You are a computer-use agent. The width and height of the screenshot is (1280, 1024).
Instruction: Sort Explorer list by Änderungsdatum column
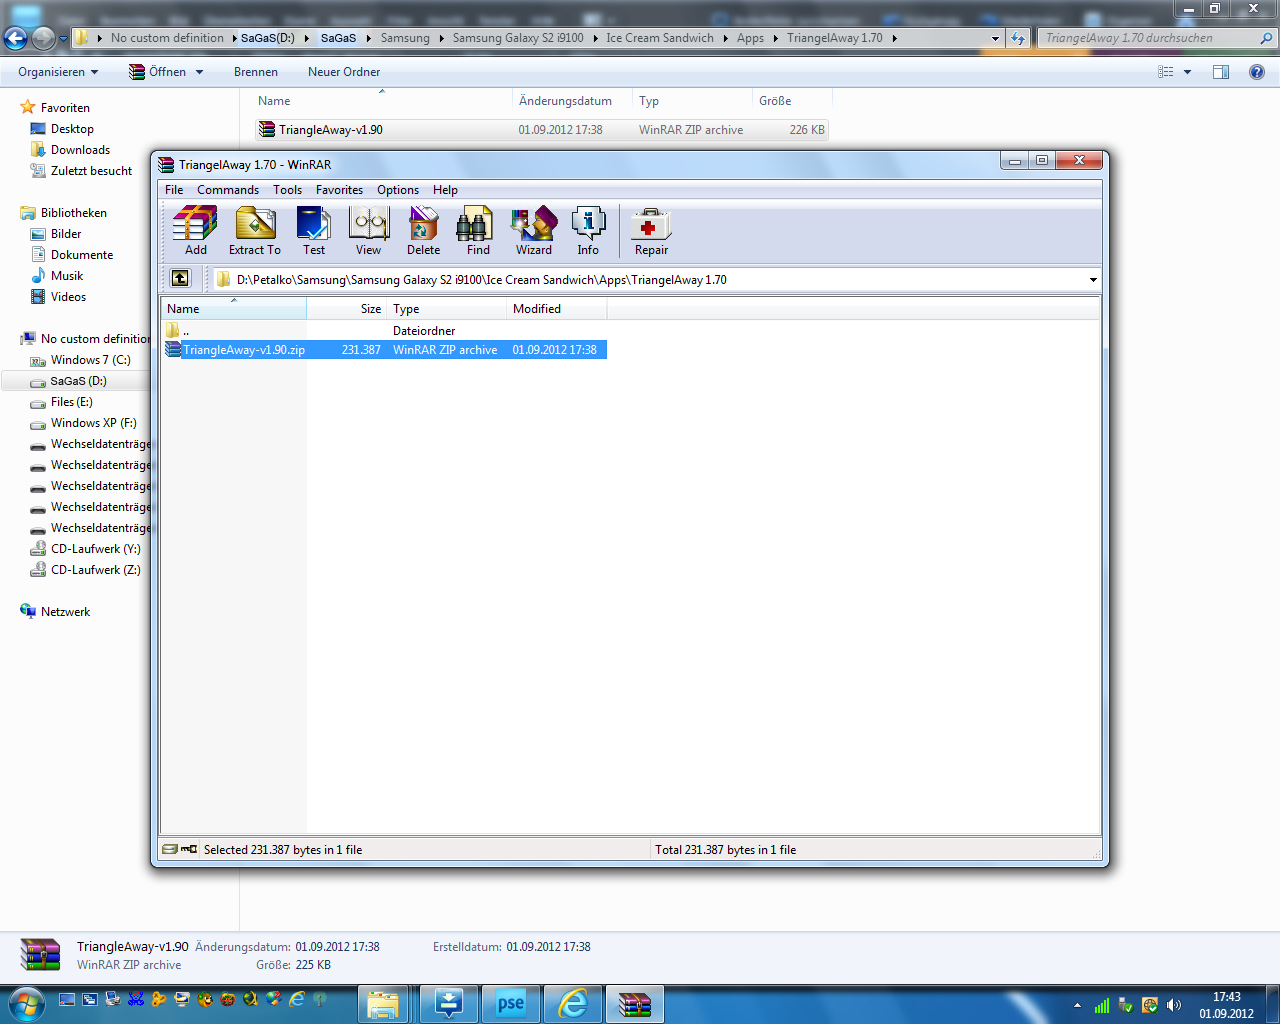tap(572, 101)
